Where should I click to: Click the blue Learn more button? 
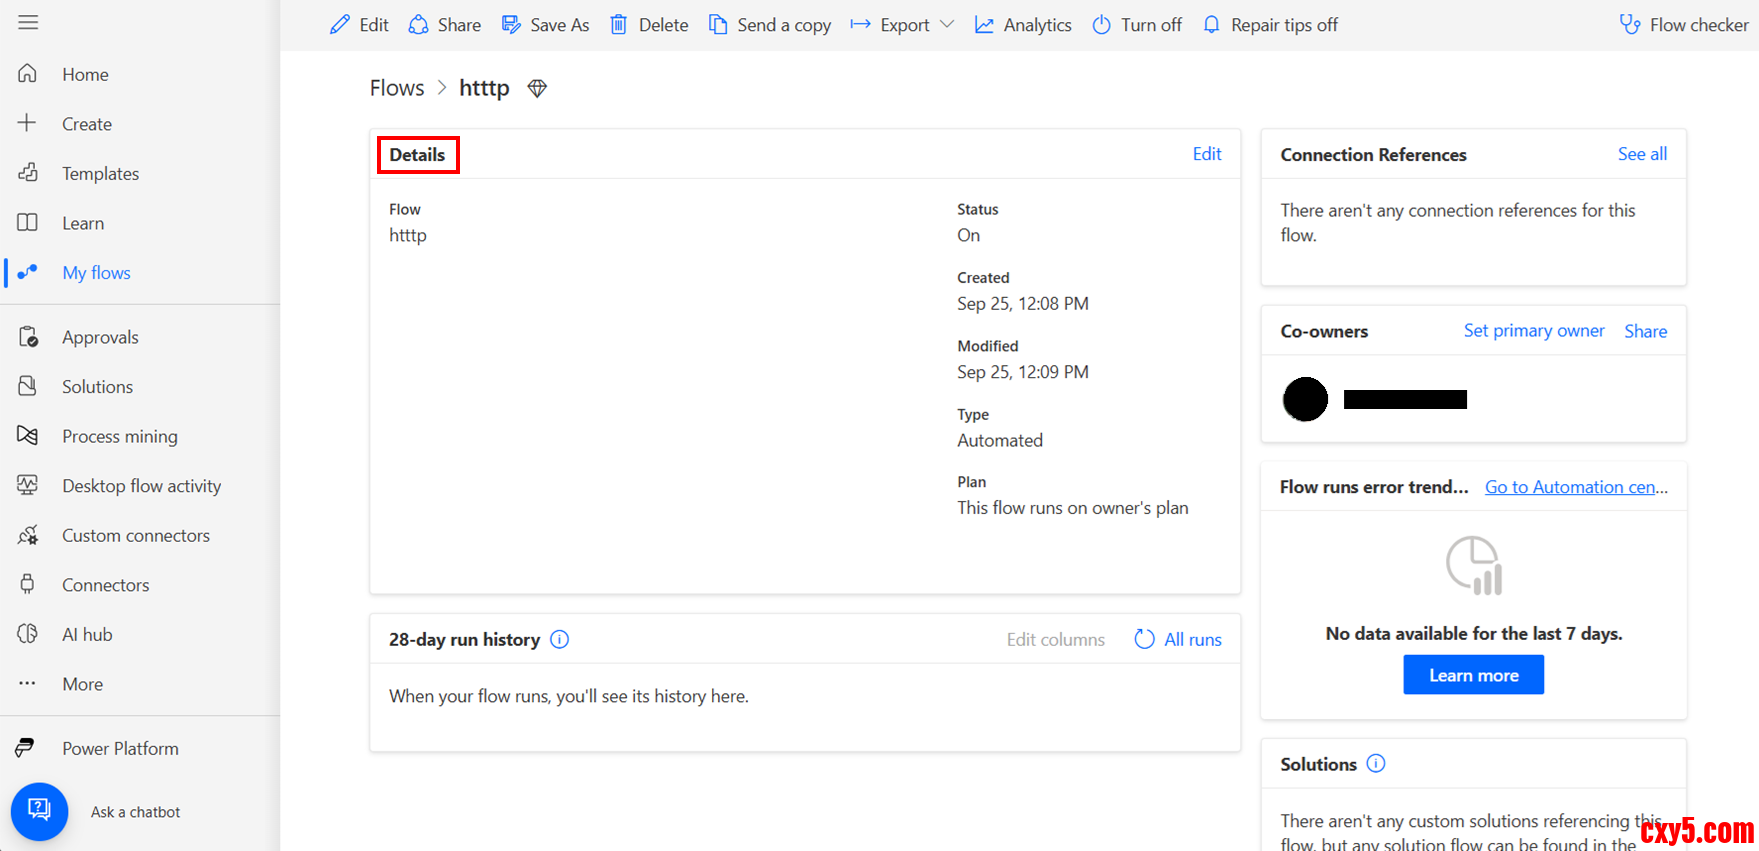click(1473, 675)
